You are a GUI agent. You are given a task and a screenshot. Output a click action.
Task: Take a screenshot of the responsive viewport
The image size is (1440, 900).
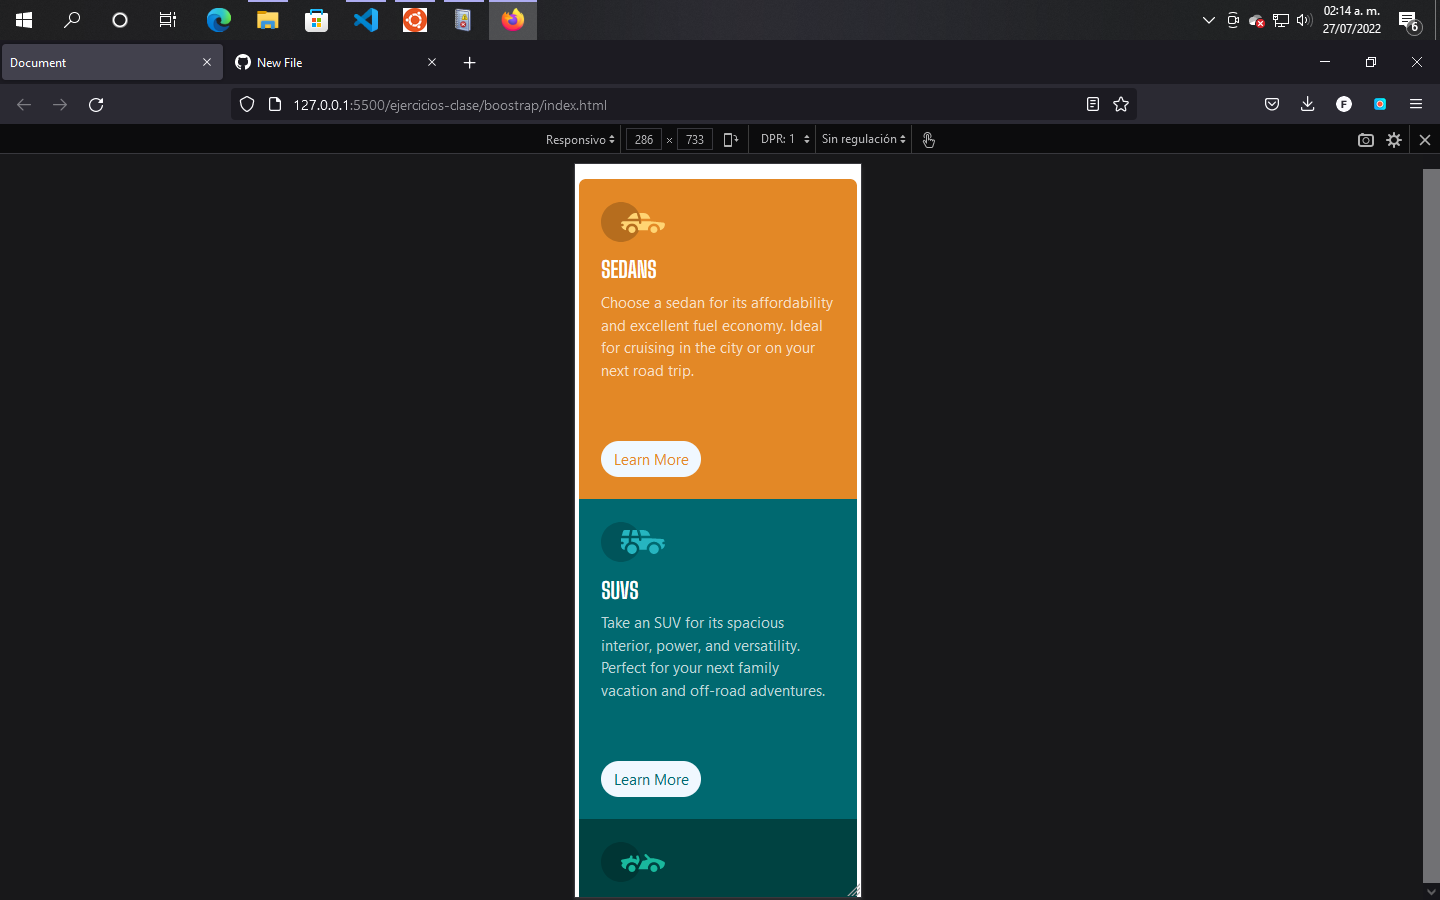(1365, 140)
